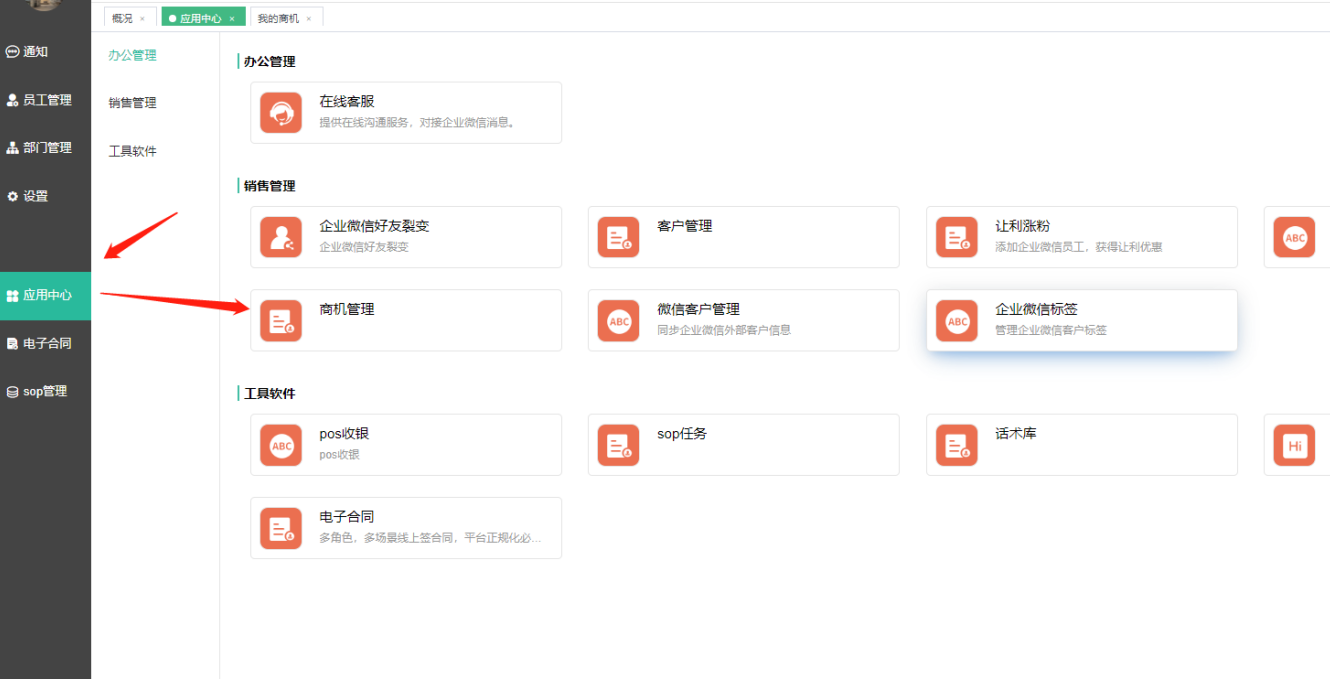Select 销售管理 in the category list
Viewport: 1330px width, 679px height.
133,103
